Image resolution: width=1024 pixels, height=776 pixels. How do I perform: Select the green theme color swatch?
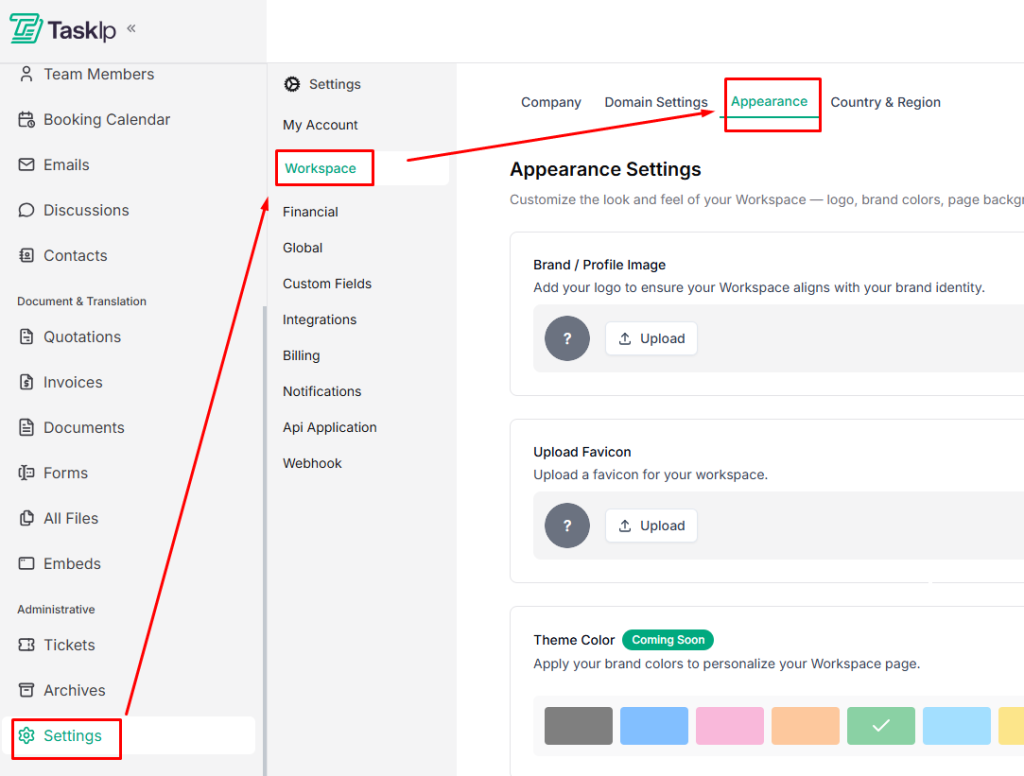tap(880, 725)
